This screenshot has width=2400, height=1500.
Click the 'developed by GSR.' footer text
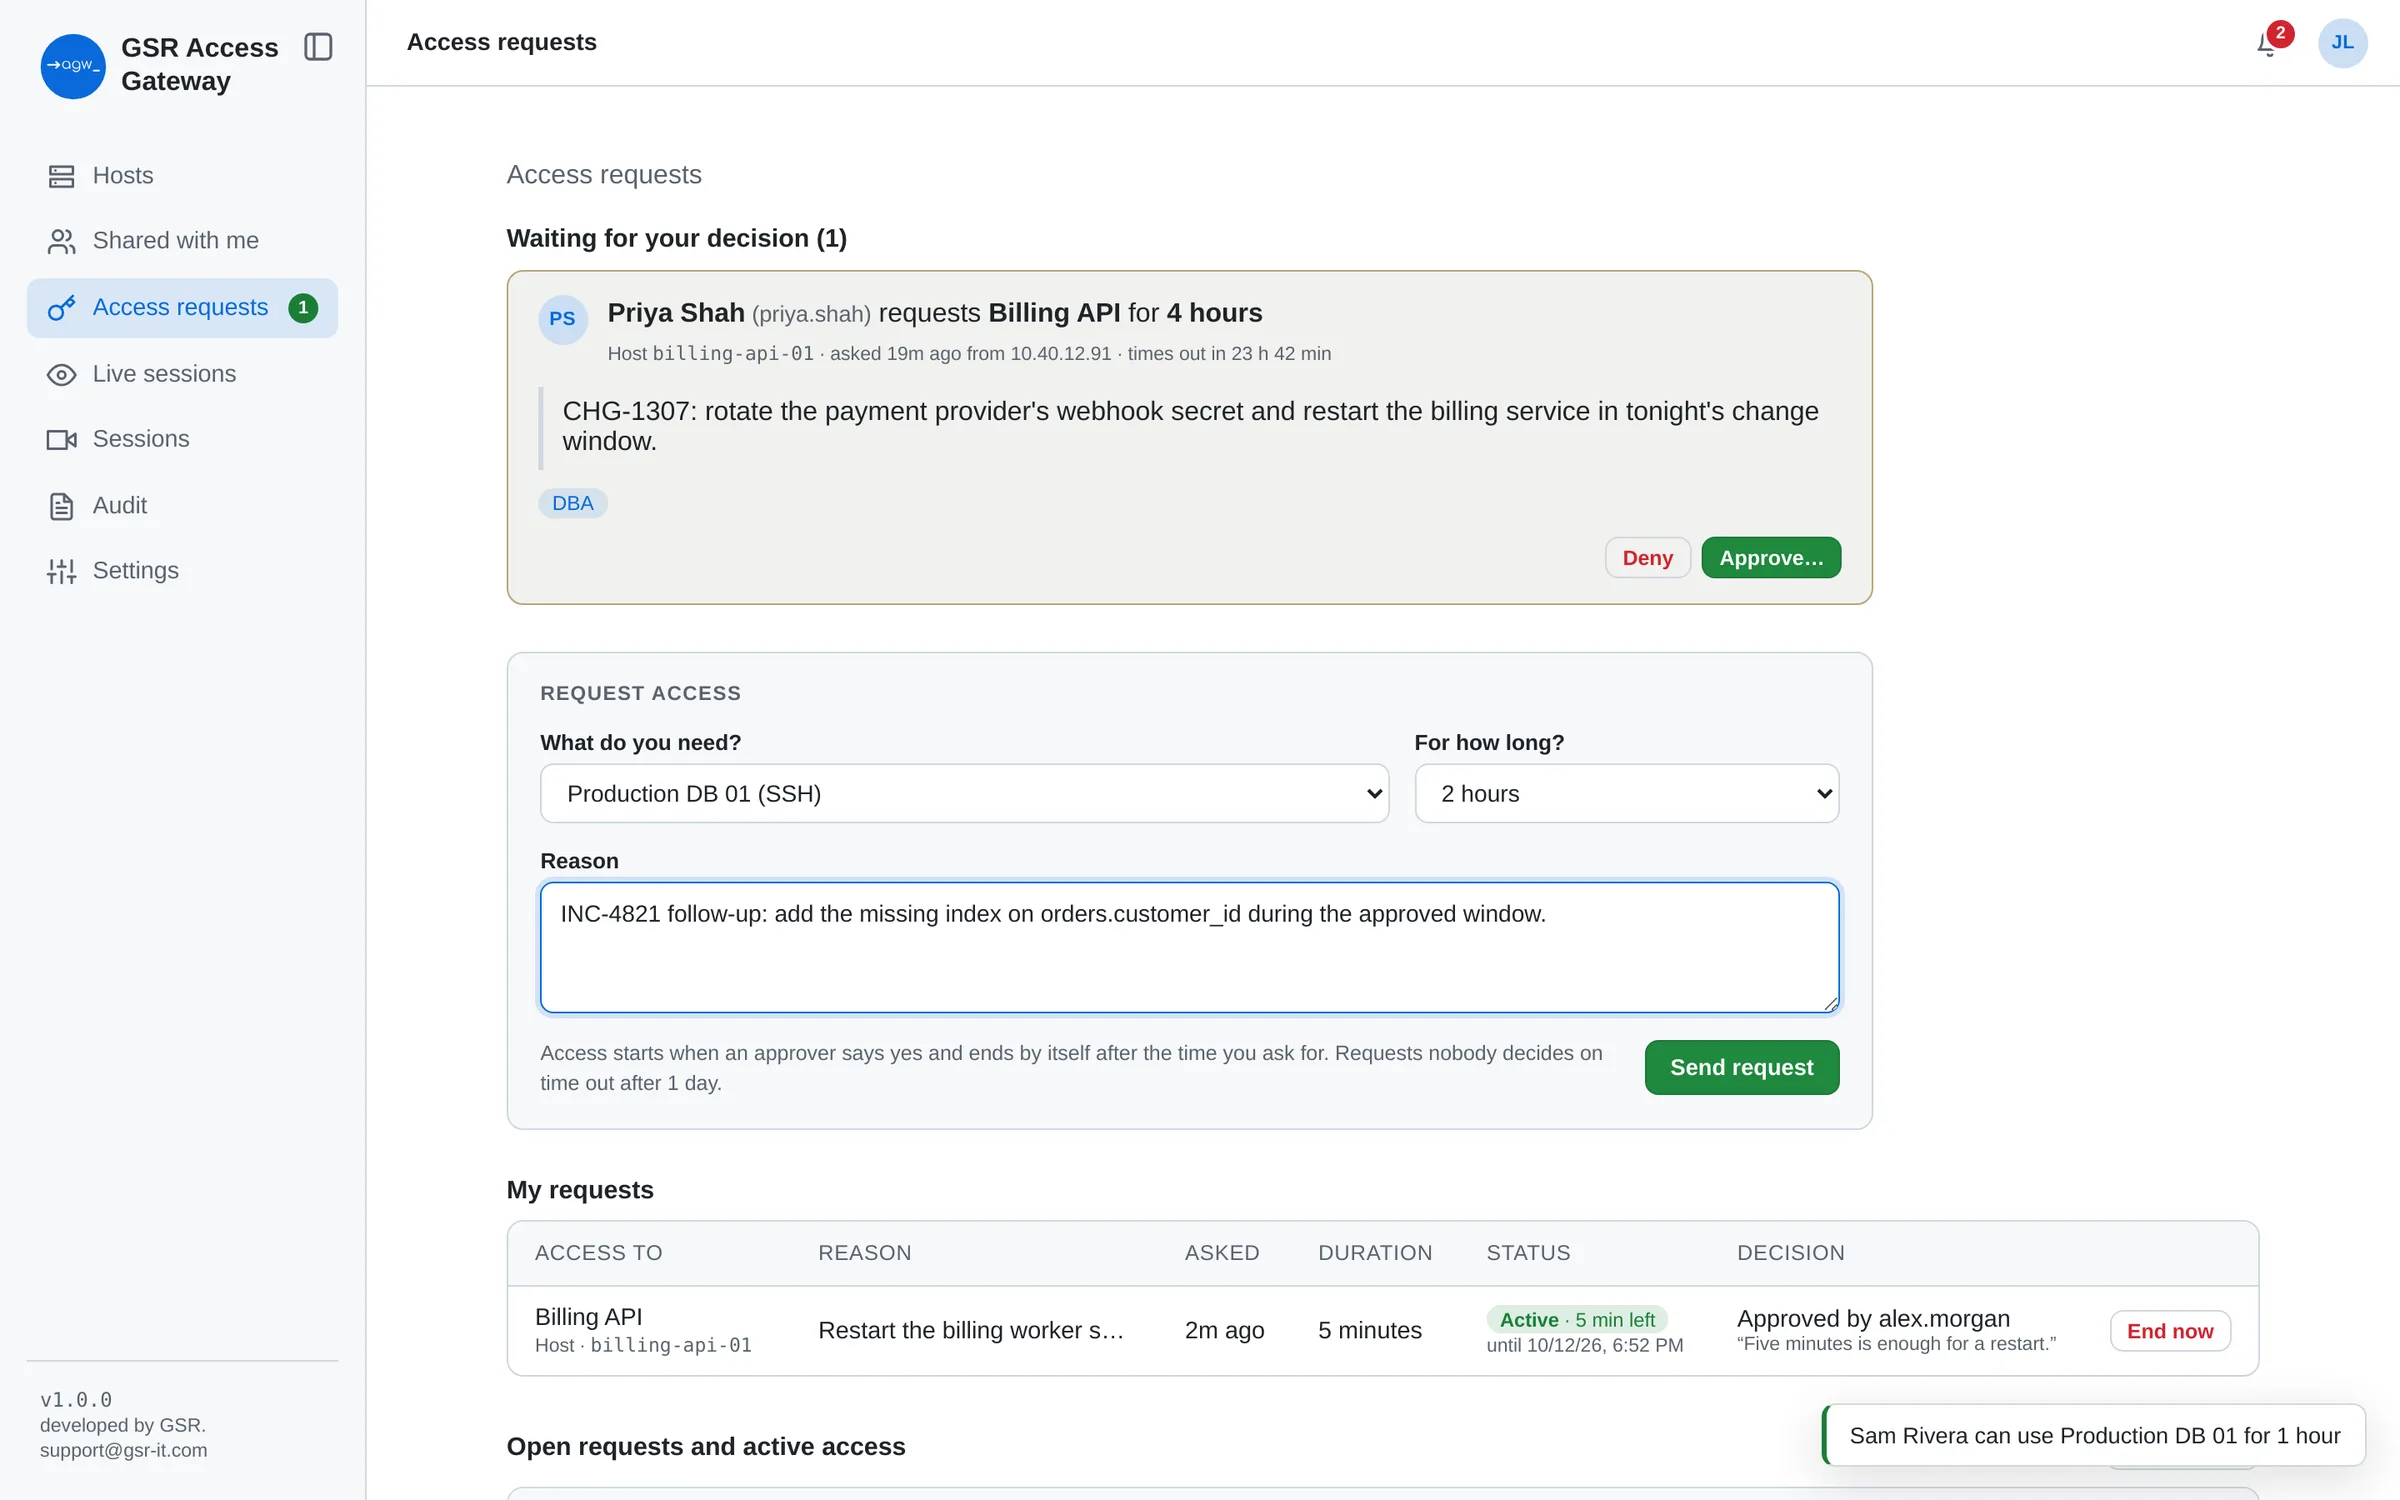123,1426
